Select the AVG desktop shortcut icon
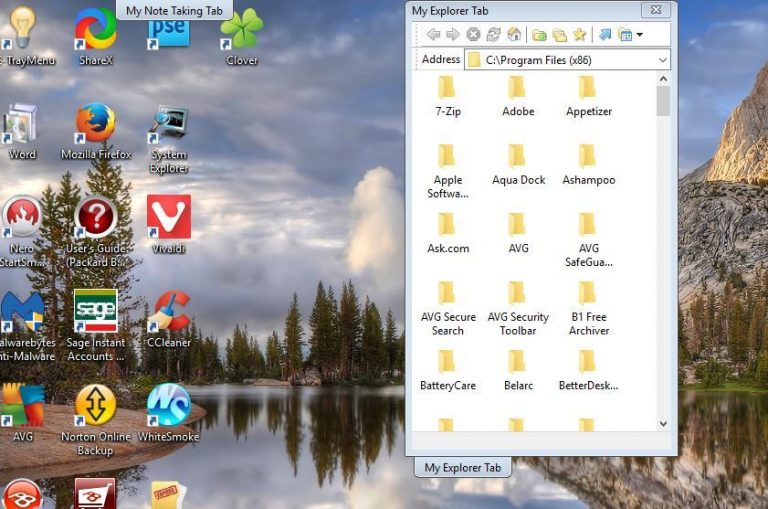The height and width of the screenshot is (509, 768). point(23,413)
